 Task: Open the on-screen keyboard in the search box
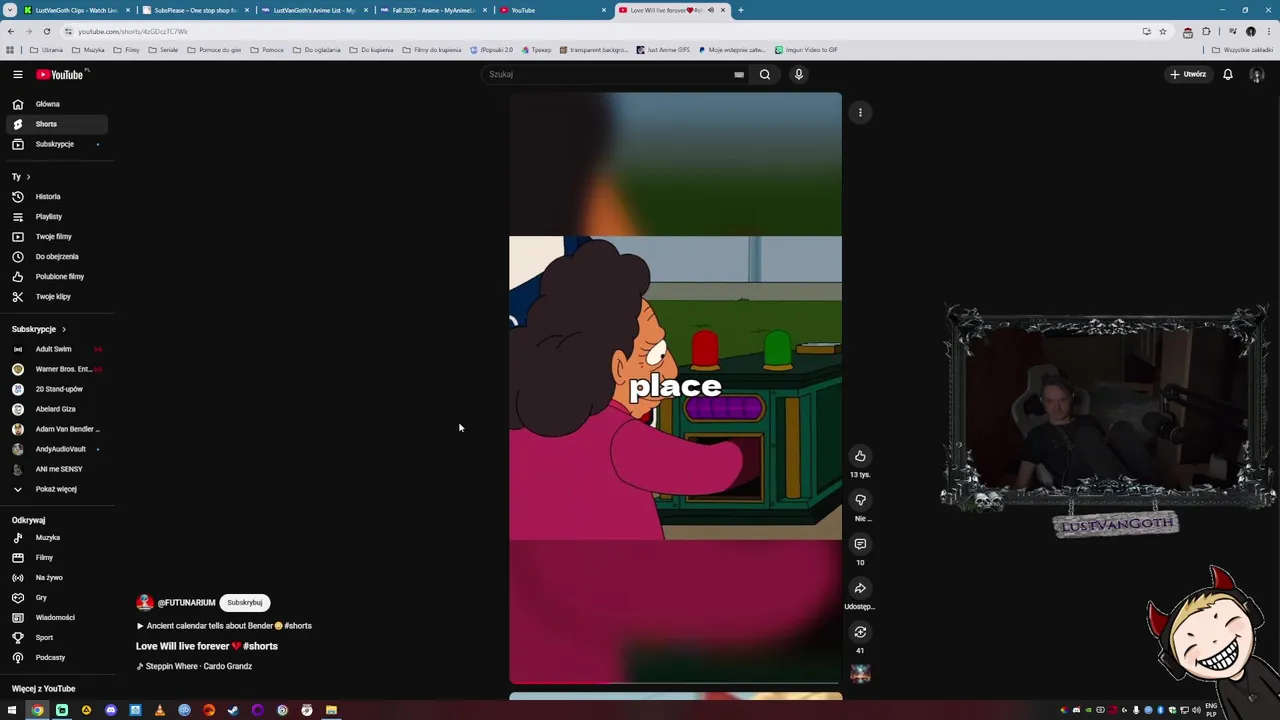click(x=739, y=74)
